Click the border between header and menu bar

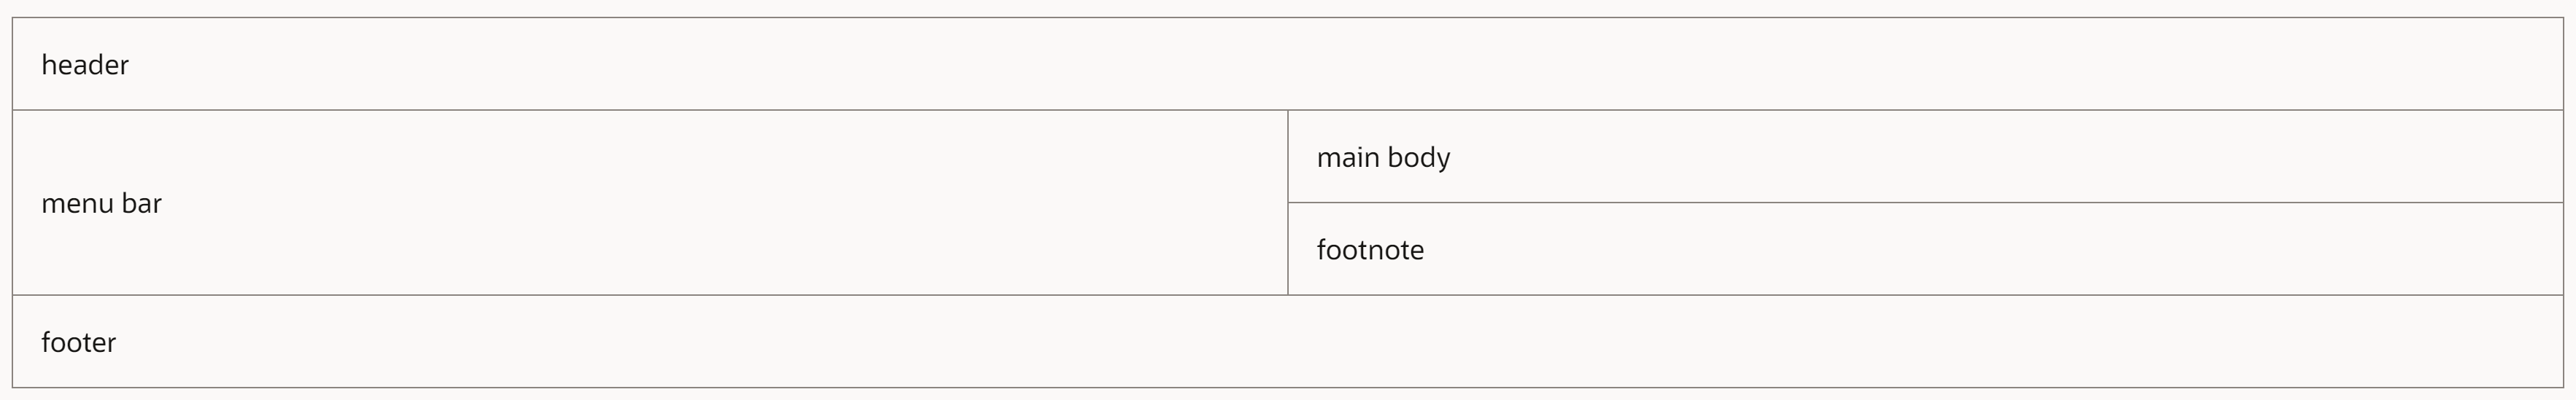click(650, 110)
